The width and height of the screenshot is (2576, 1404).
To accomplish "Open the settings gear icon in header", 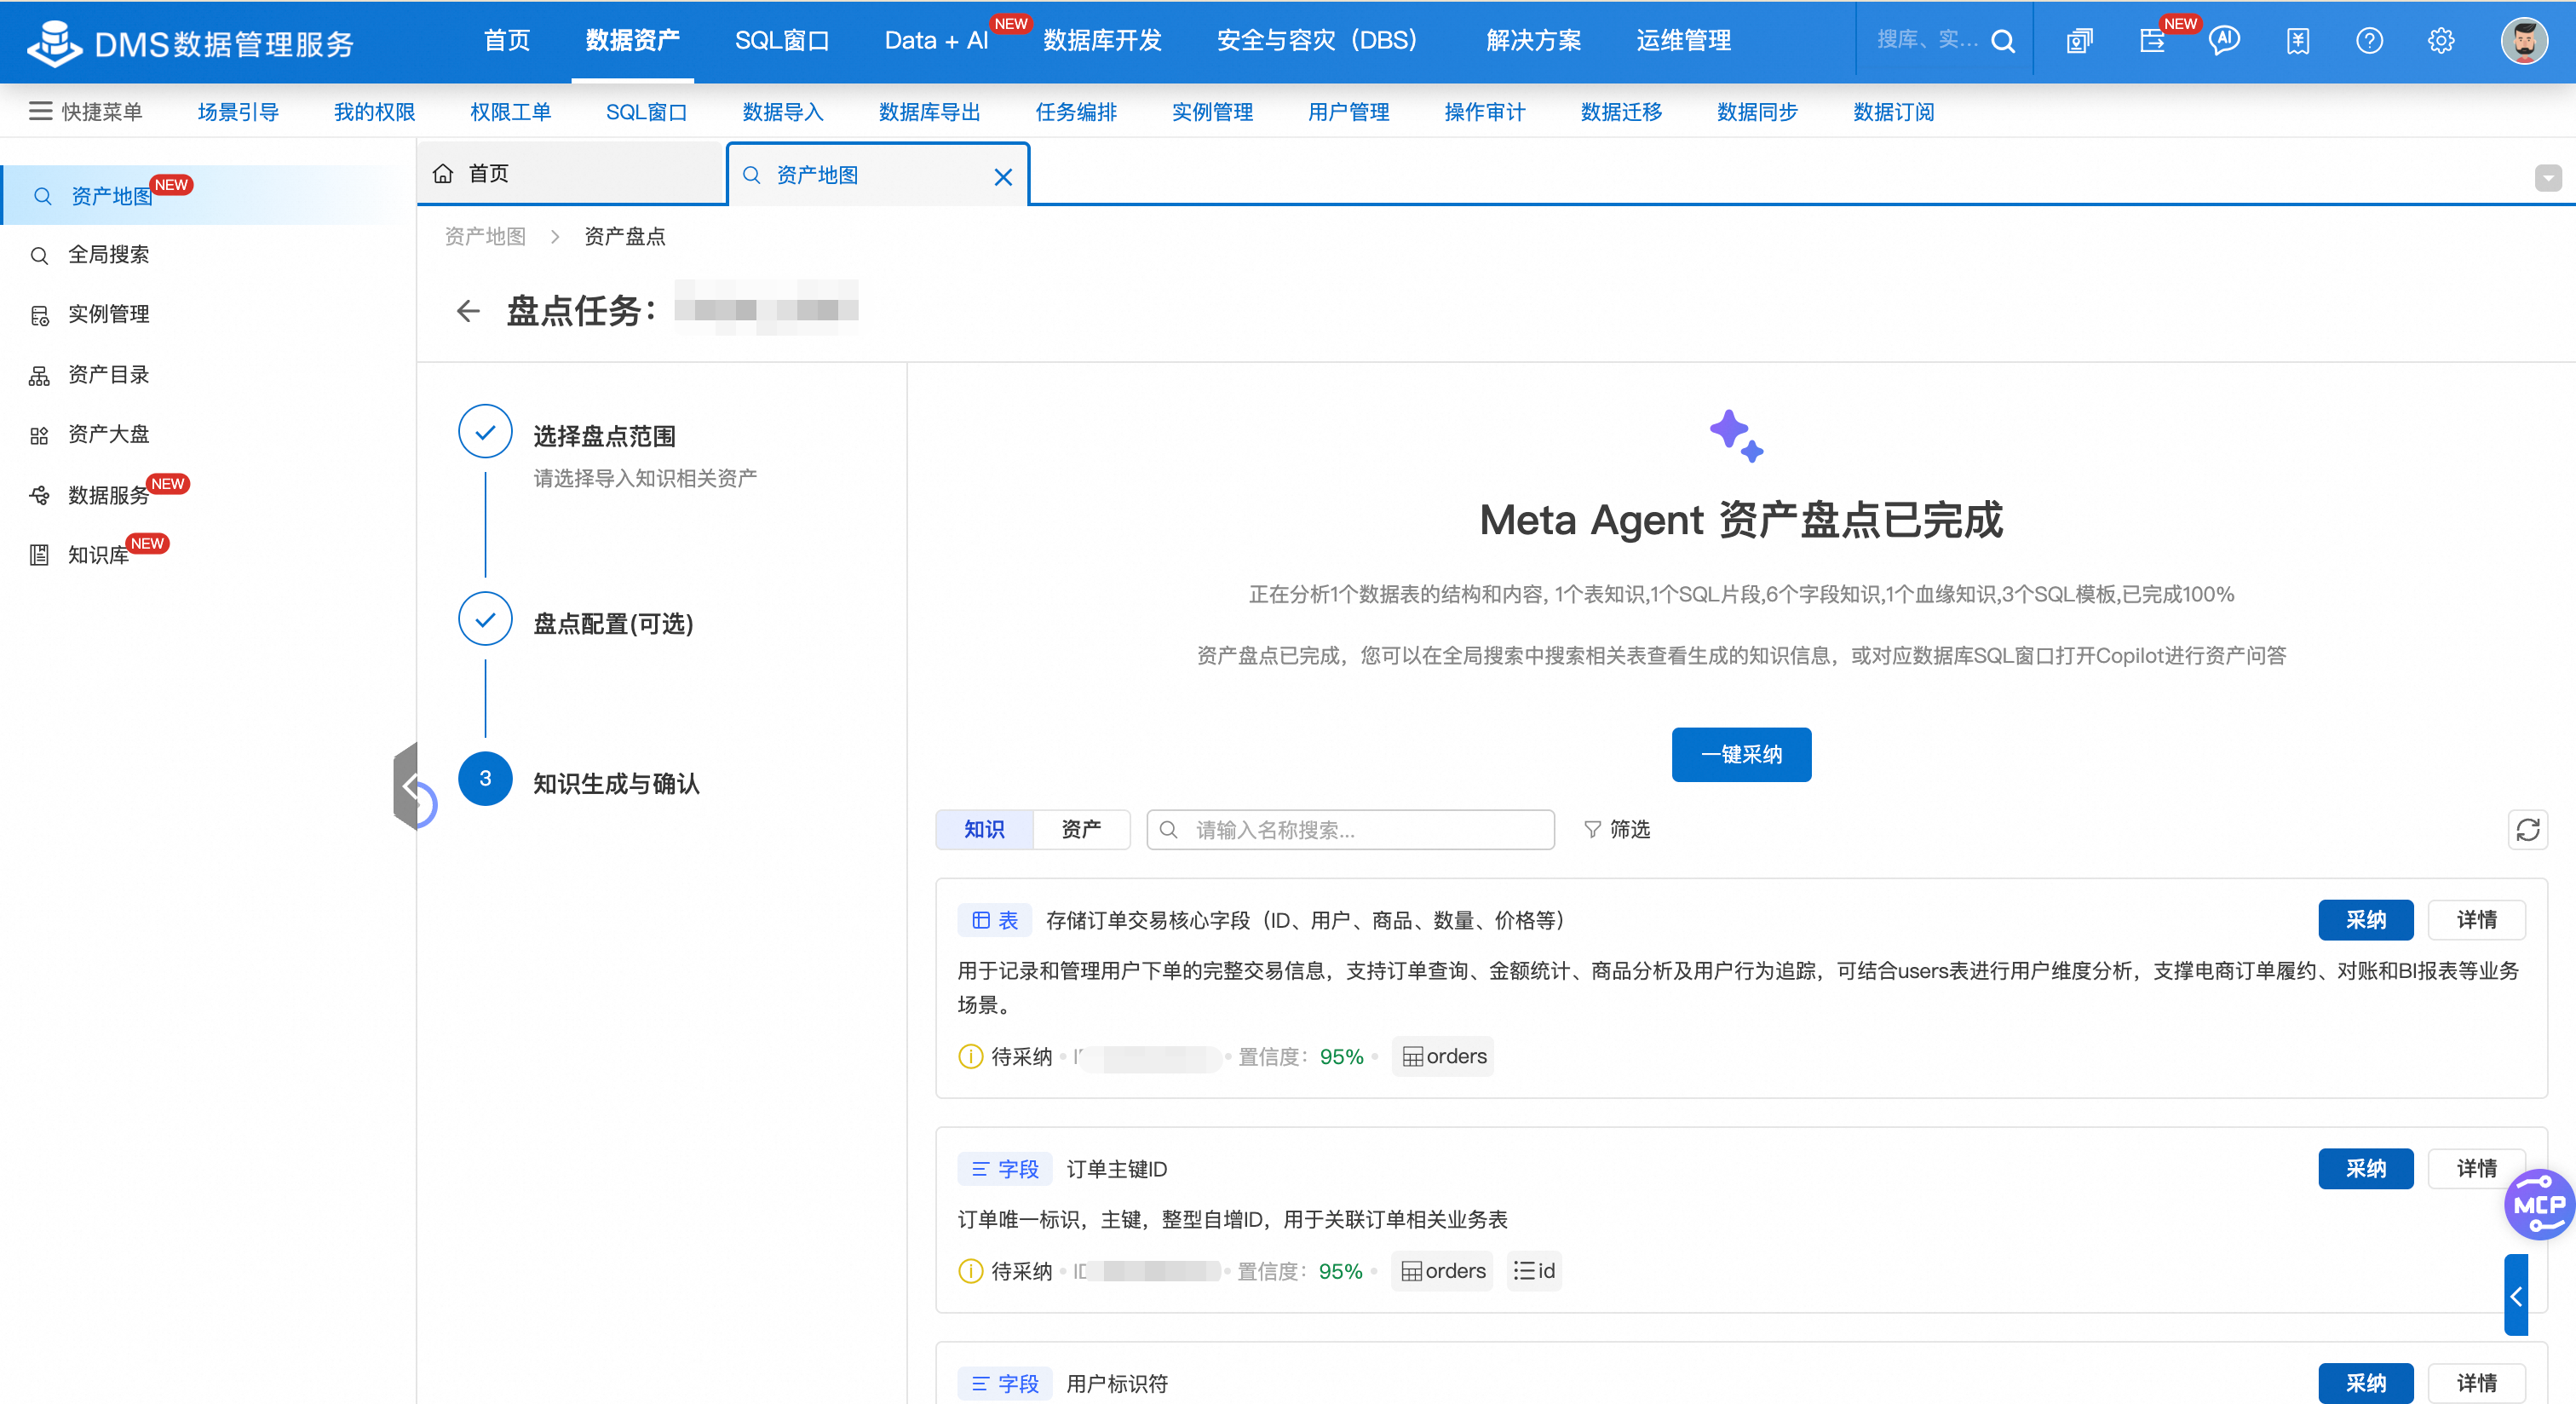I will (2440, 41).
